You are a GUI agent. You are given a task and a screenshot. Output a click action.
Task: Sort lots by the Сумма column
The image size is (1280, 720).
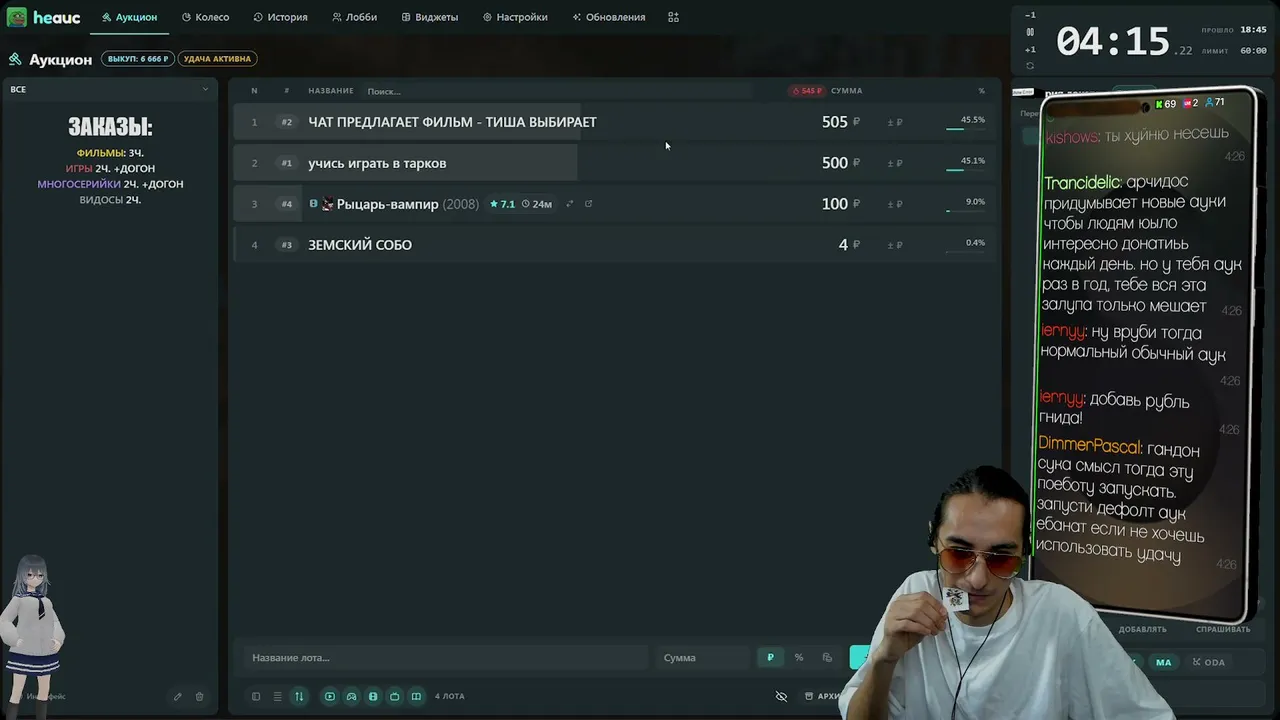click(846, 91)
